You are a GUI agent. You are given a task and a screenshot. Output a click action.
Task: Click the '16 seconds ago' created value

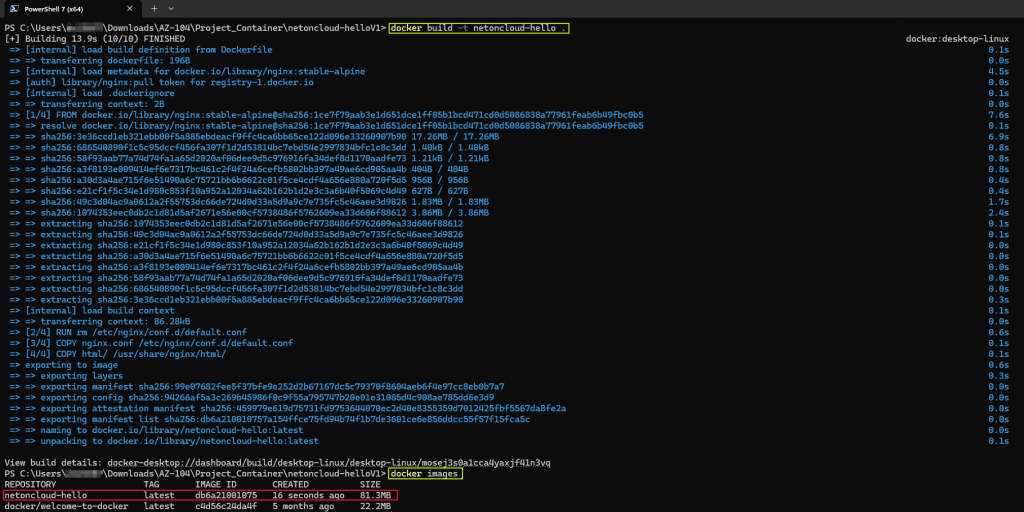pyautogui.click(x=306, y=495)
